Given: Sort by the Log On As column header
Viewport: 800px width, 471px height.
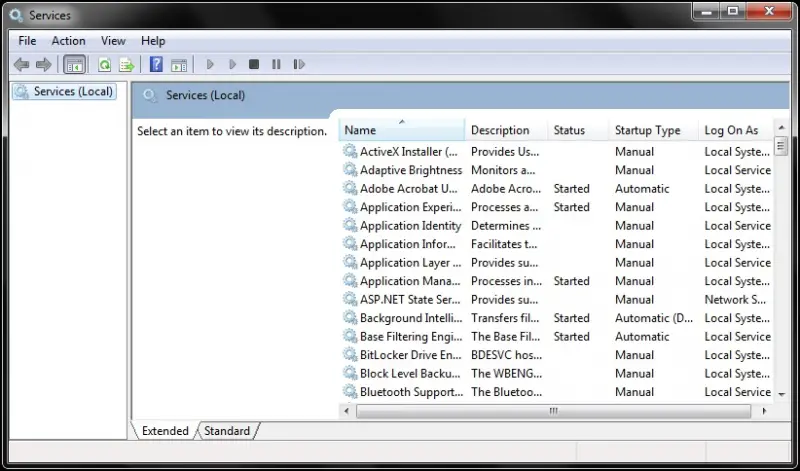Looking at the screenshot, I should (736, 130).
